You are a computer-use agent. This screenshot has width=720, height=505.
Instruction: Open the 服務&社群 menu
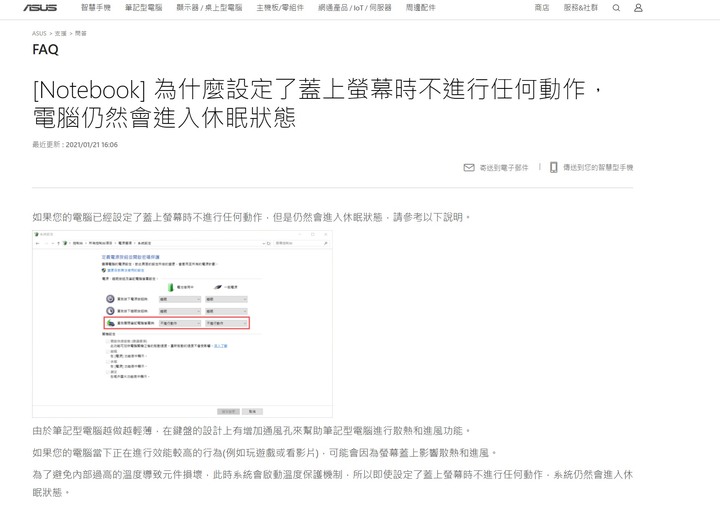pyautogui.click(x=581, y=8)
